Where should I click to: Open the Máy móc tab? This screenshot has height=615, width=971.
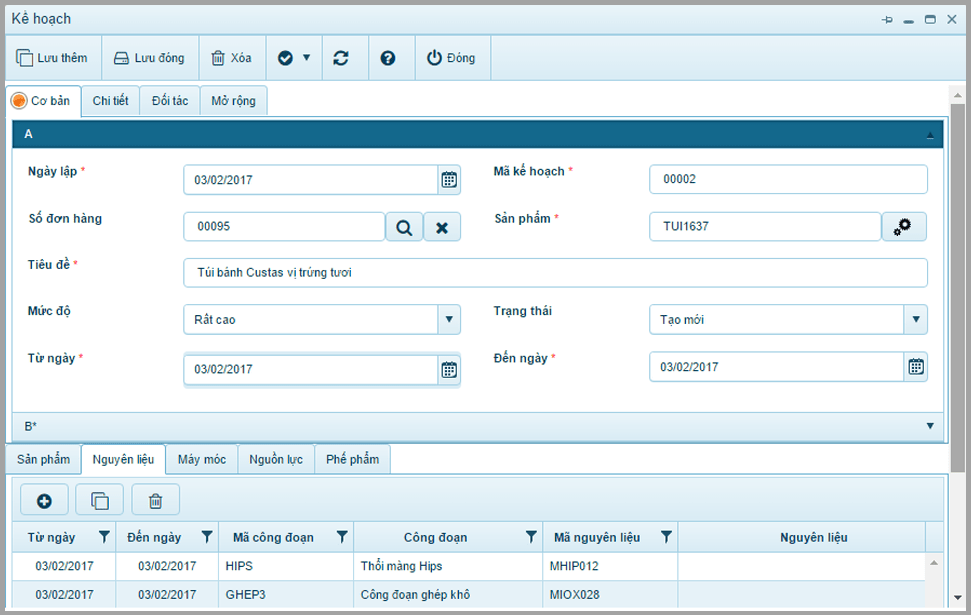pyautogui.click(x=202, y=460)
